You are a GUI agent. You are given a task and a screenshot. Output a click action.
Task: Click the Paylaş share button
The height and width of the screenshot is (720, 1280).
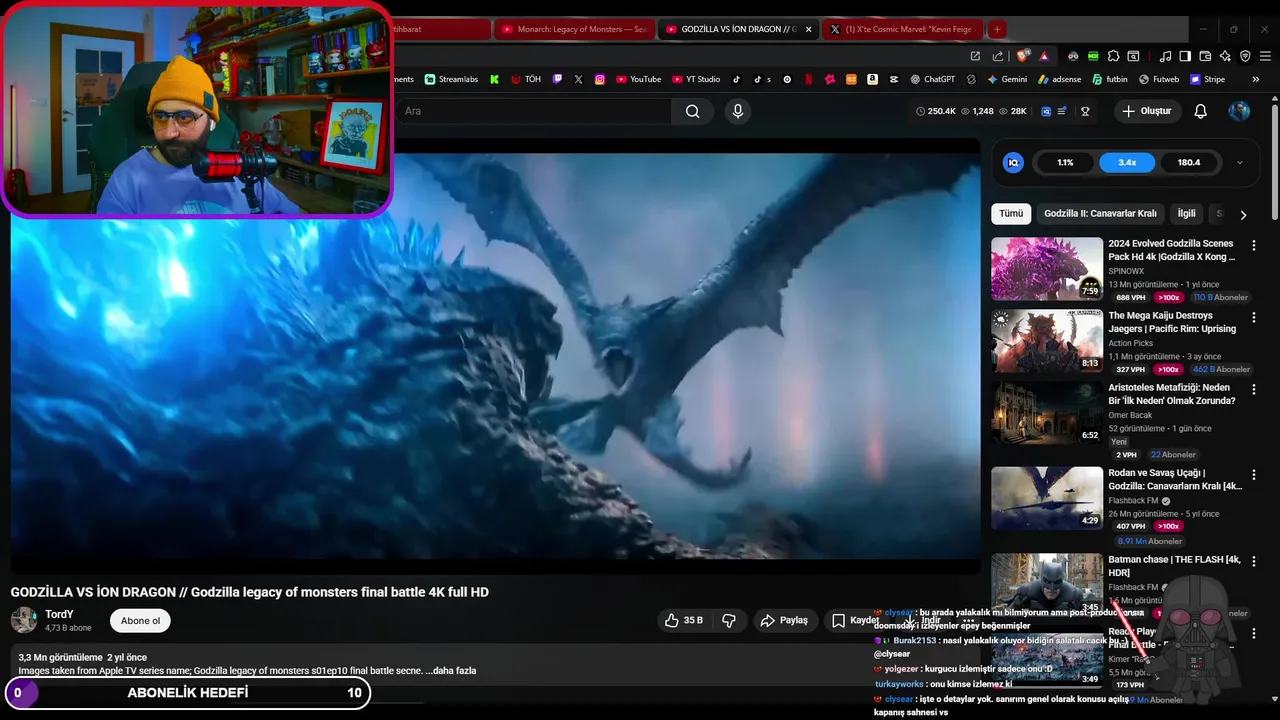tap(784, 620)
